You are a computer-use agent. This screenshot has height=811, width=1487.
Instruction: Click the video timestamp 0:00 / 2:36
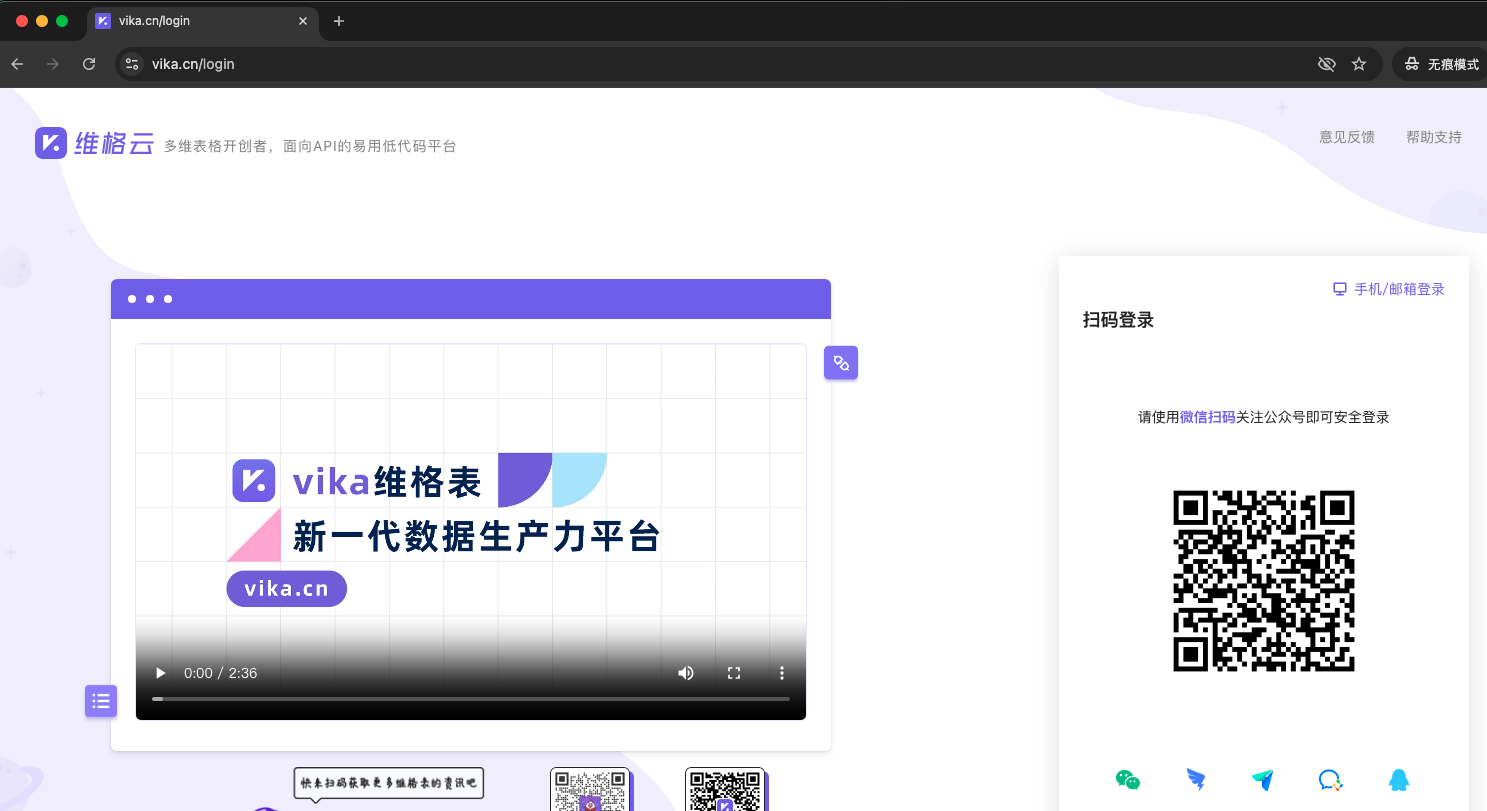221,673
